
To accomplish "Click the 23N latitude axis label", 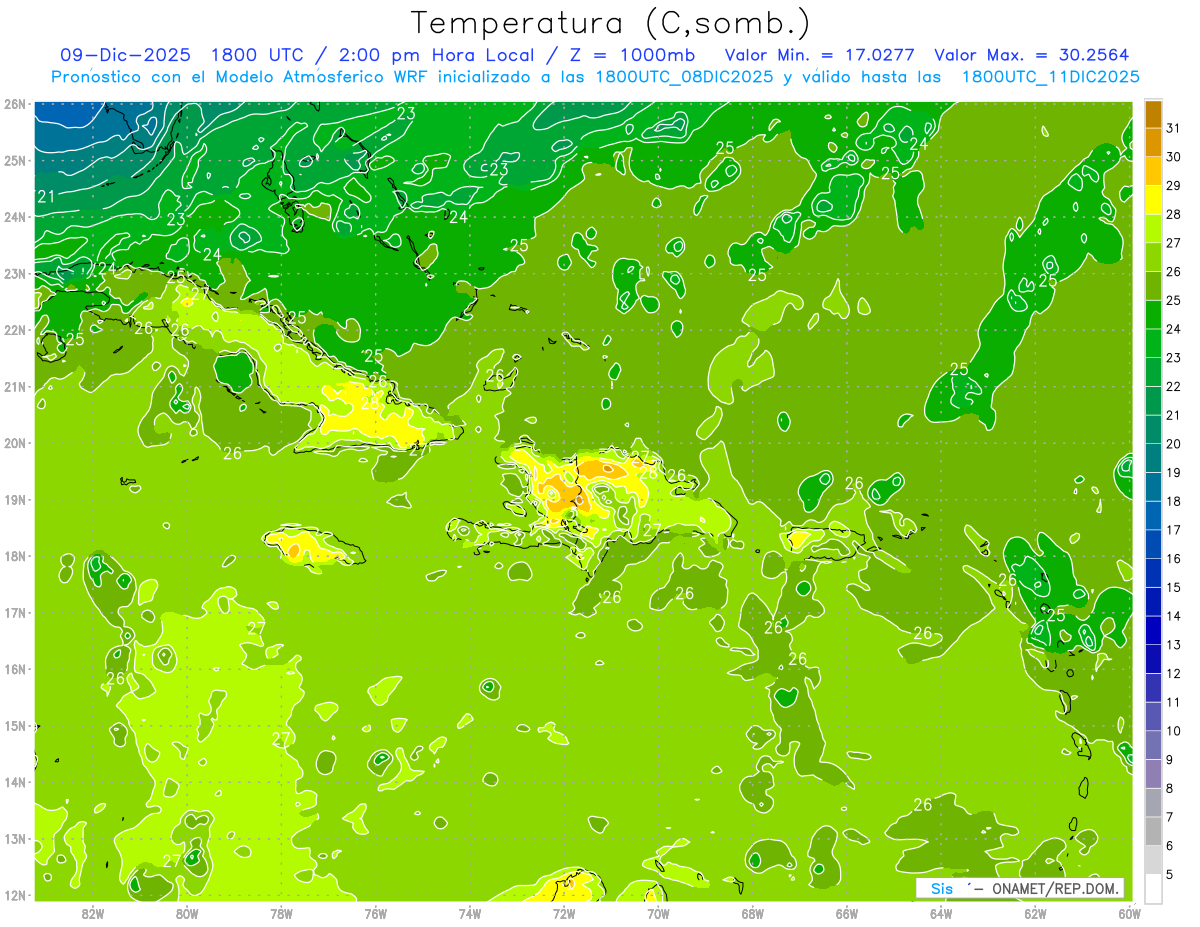I will pos(15,273).
